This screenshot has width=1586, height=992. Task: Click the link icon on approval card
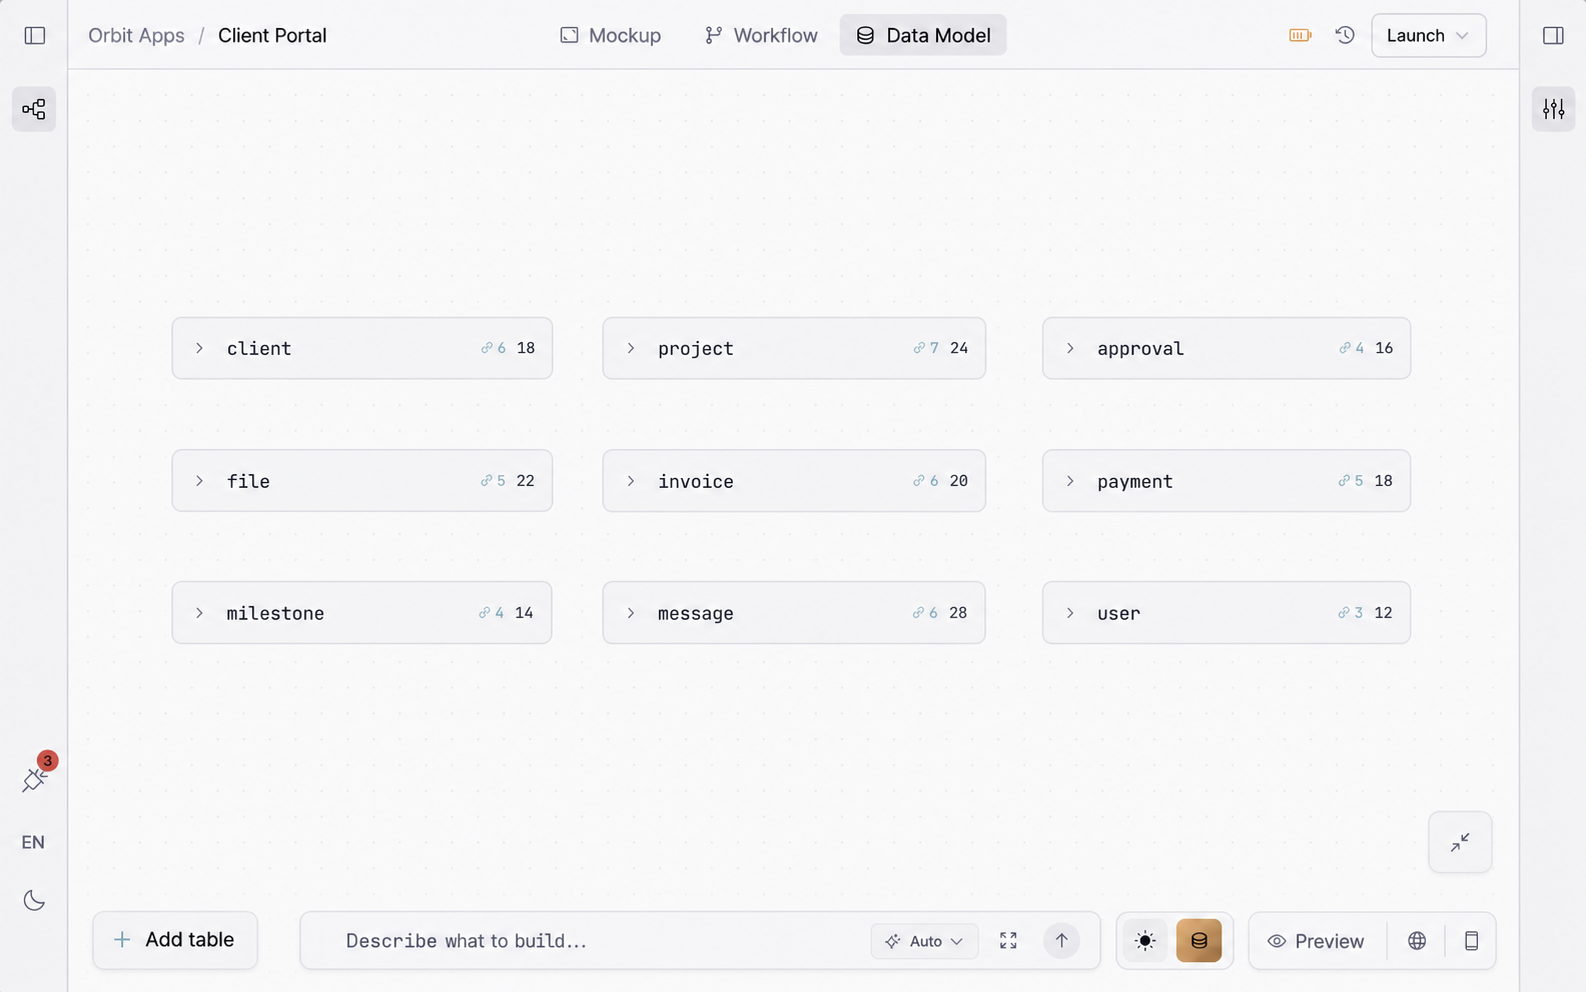pos(1345,348)
